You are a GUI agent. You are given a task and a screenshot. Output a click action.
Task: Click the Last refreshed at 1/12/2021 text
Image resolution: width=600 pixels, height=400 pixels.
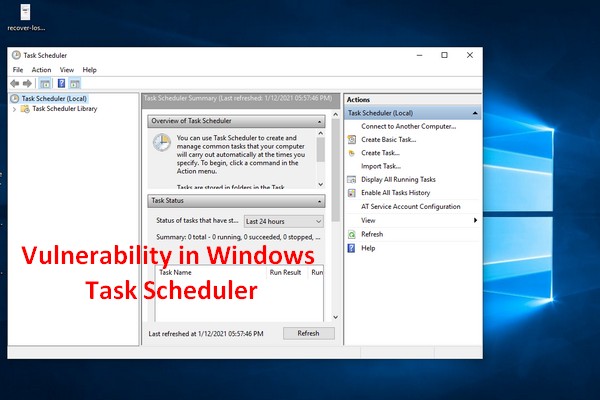click(206, 334)
